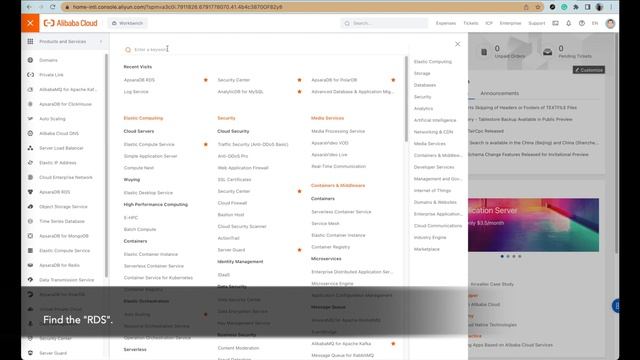Toggle favorite star for AlibabaMQ for Apache Kafka

pos(393,344)
